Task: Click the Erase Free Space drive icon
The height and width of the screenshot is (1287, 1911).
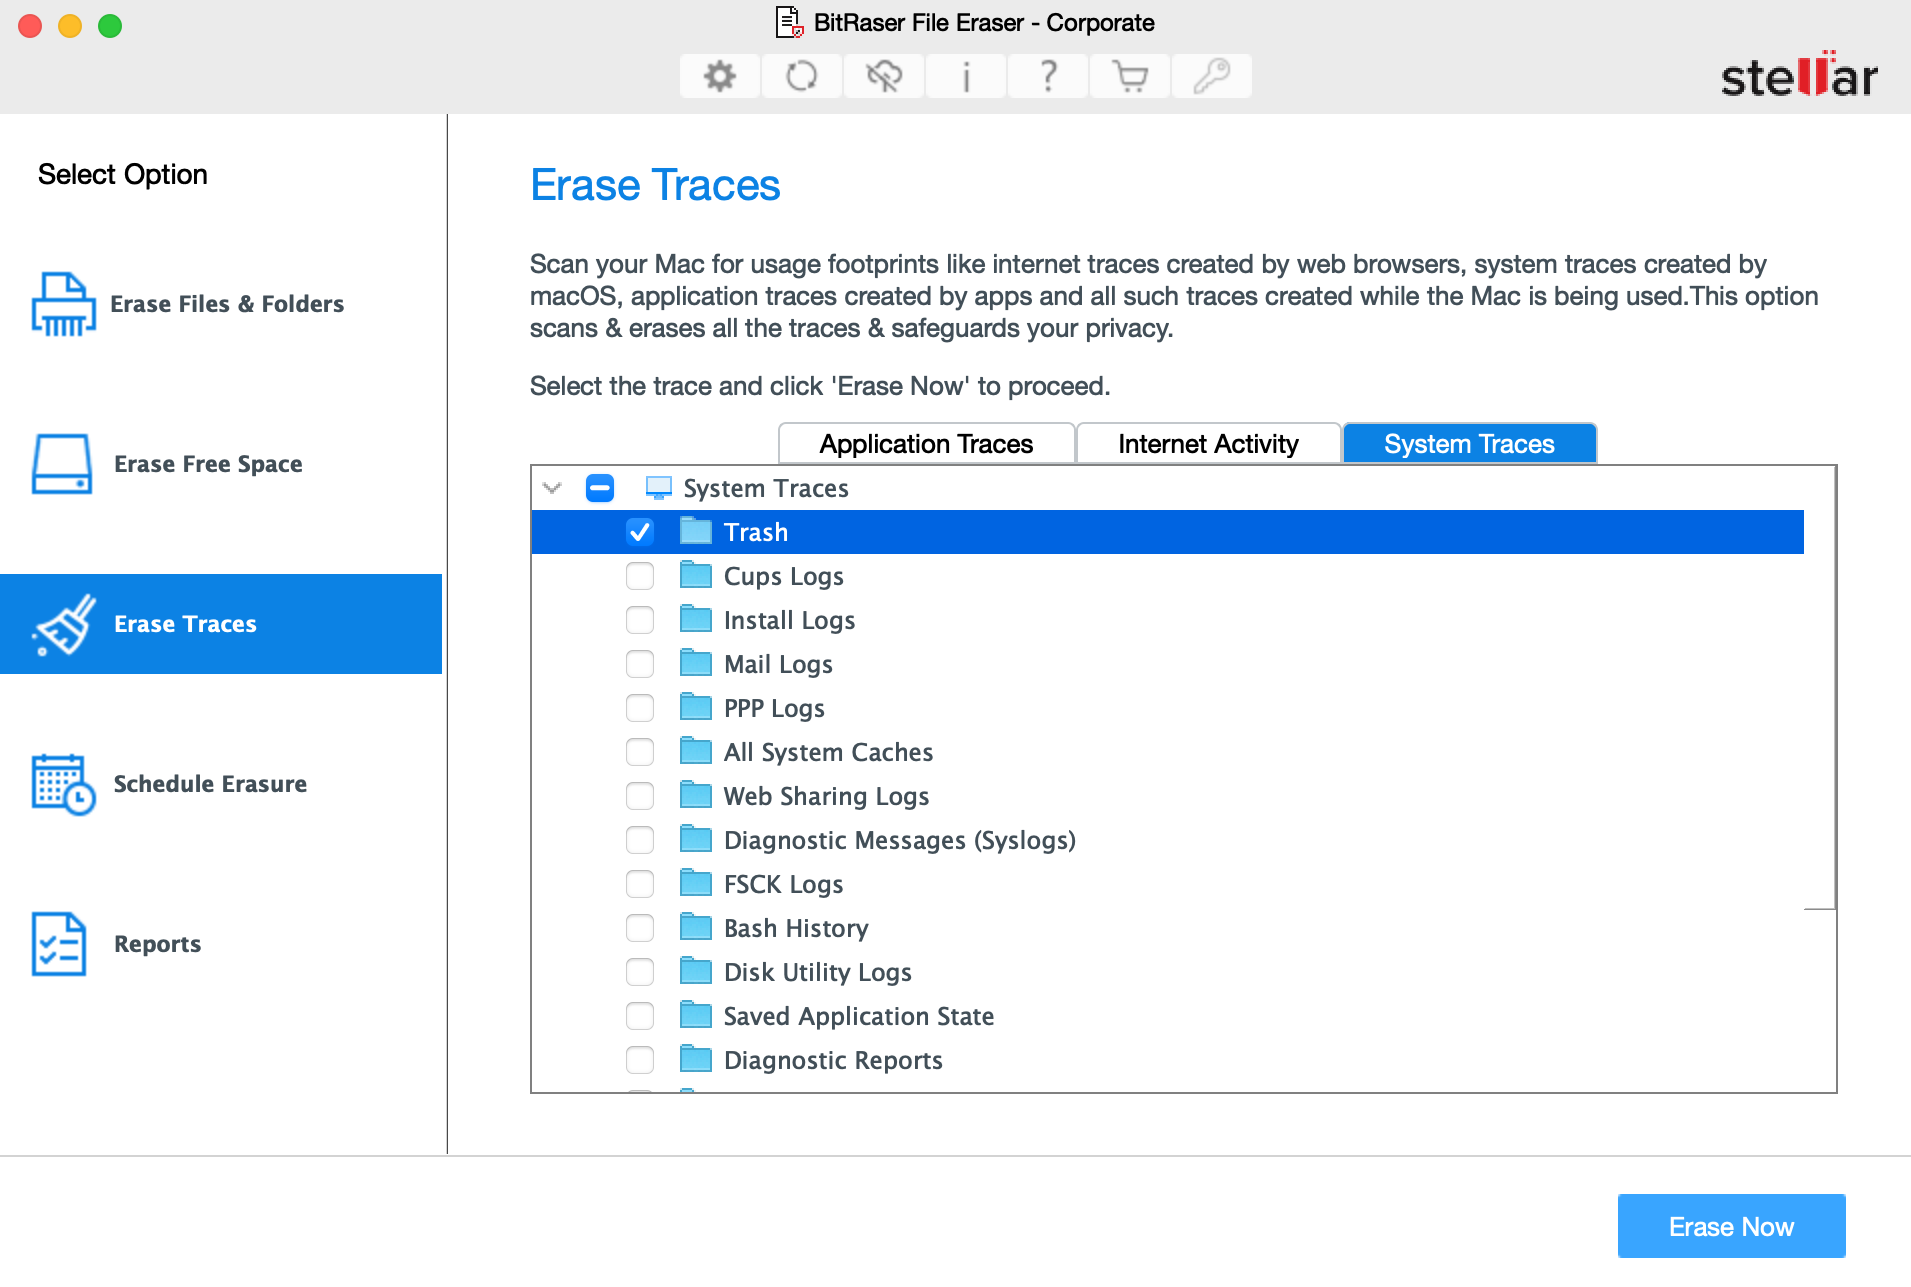Action: 62,464
